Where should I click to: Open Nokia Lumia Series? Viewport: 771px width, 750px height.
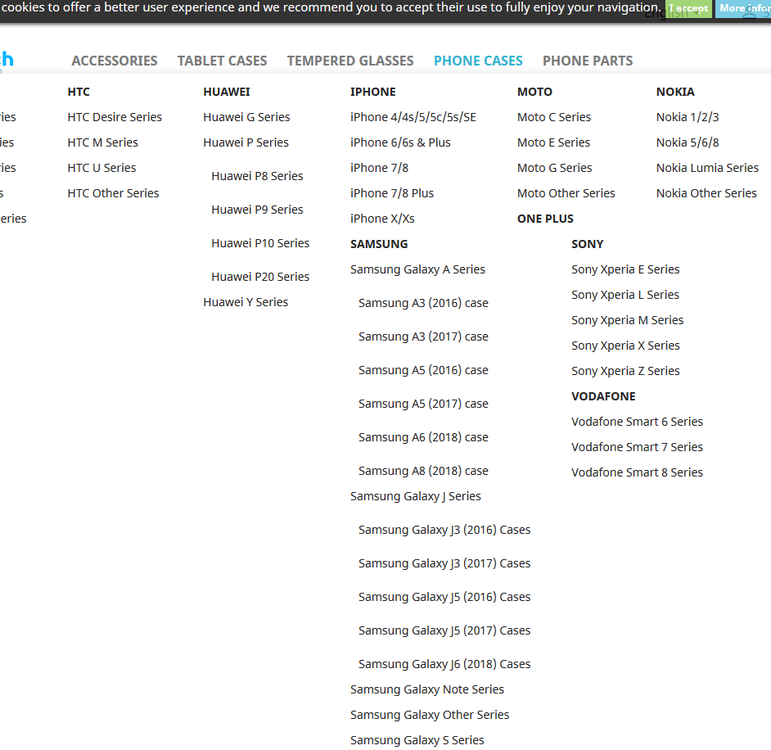(x=707, y=168)
